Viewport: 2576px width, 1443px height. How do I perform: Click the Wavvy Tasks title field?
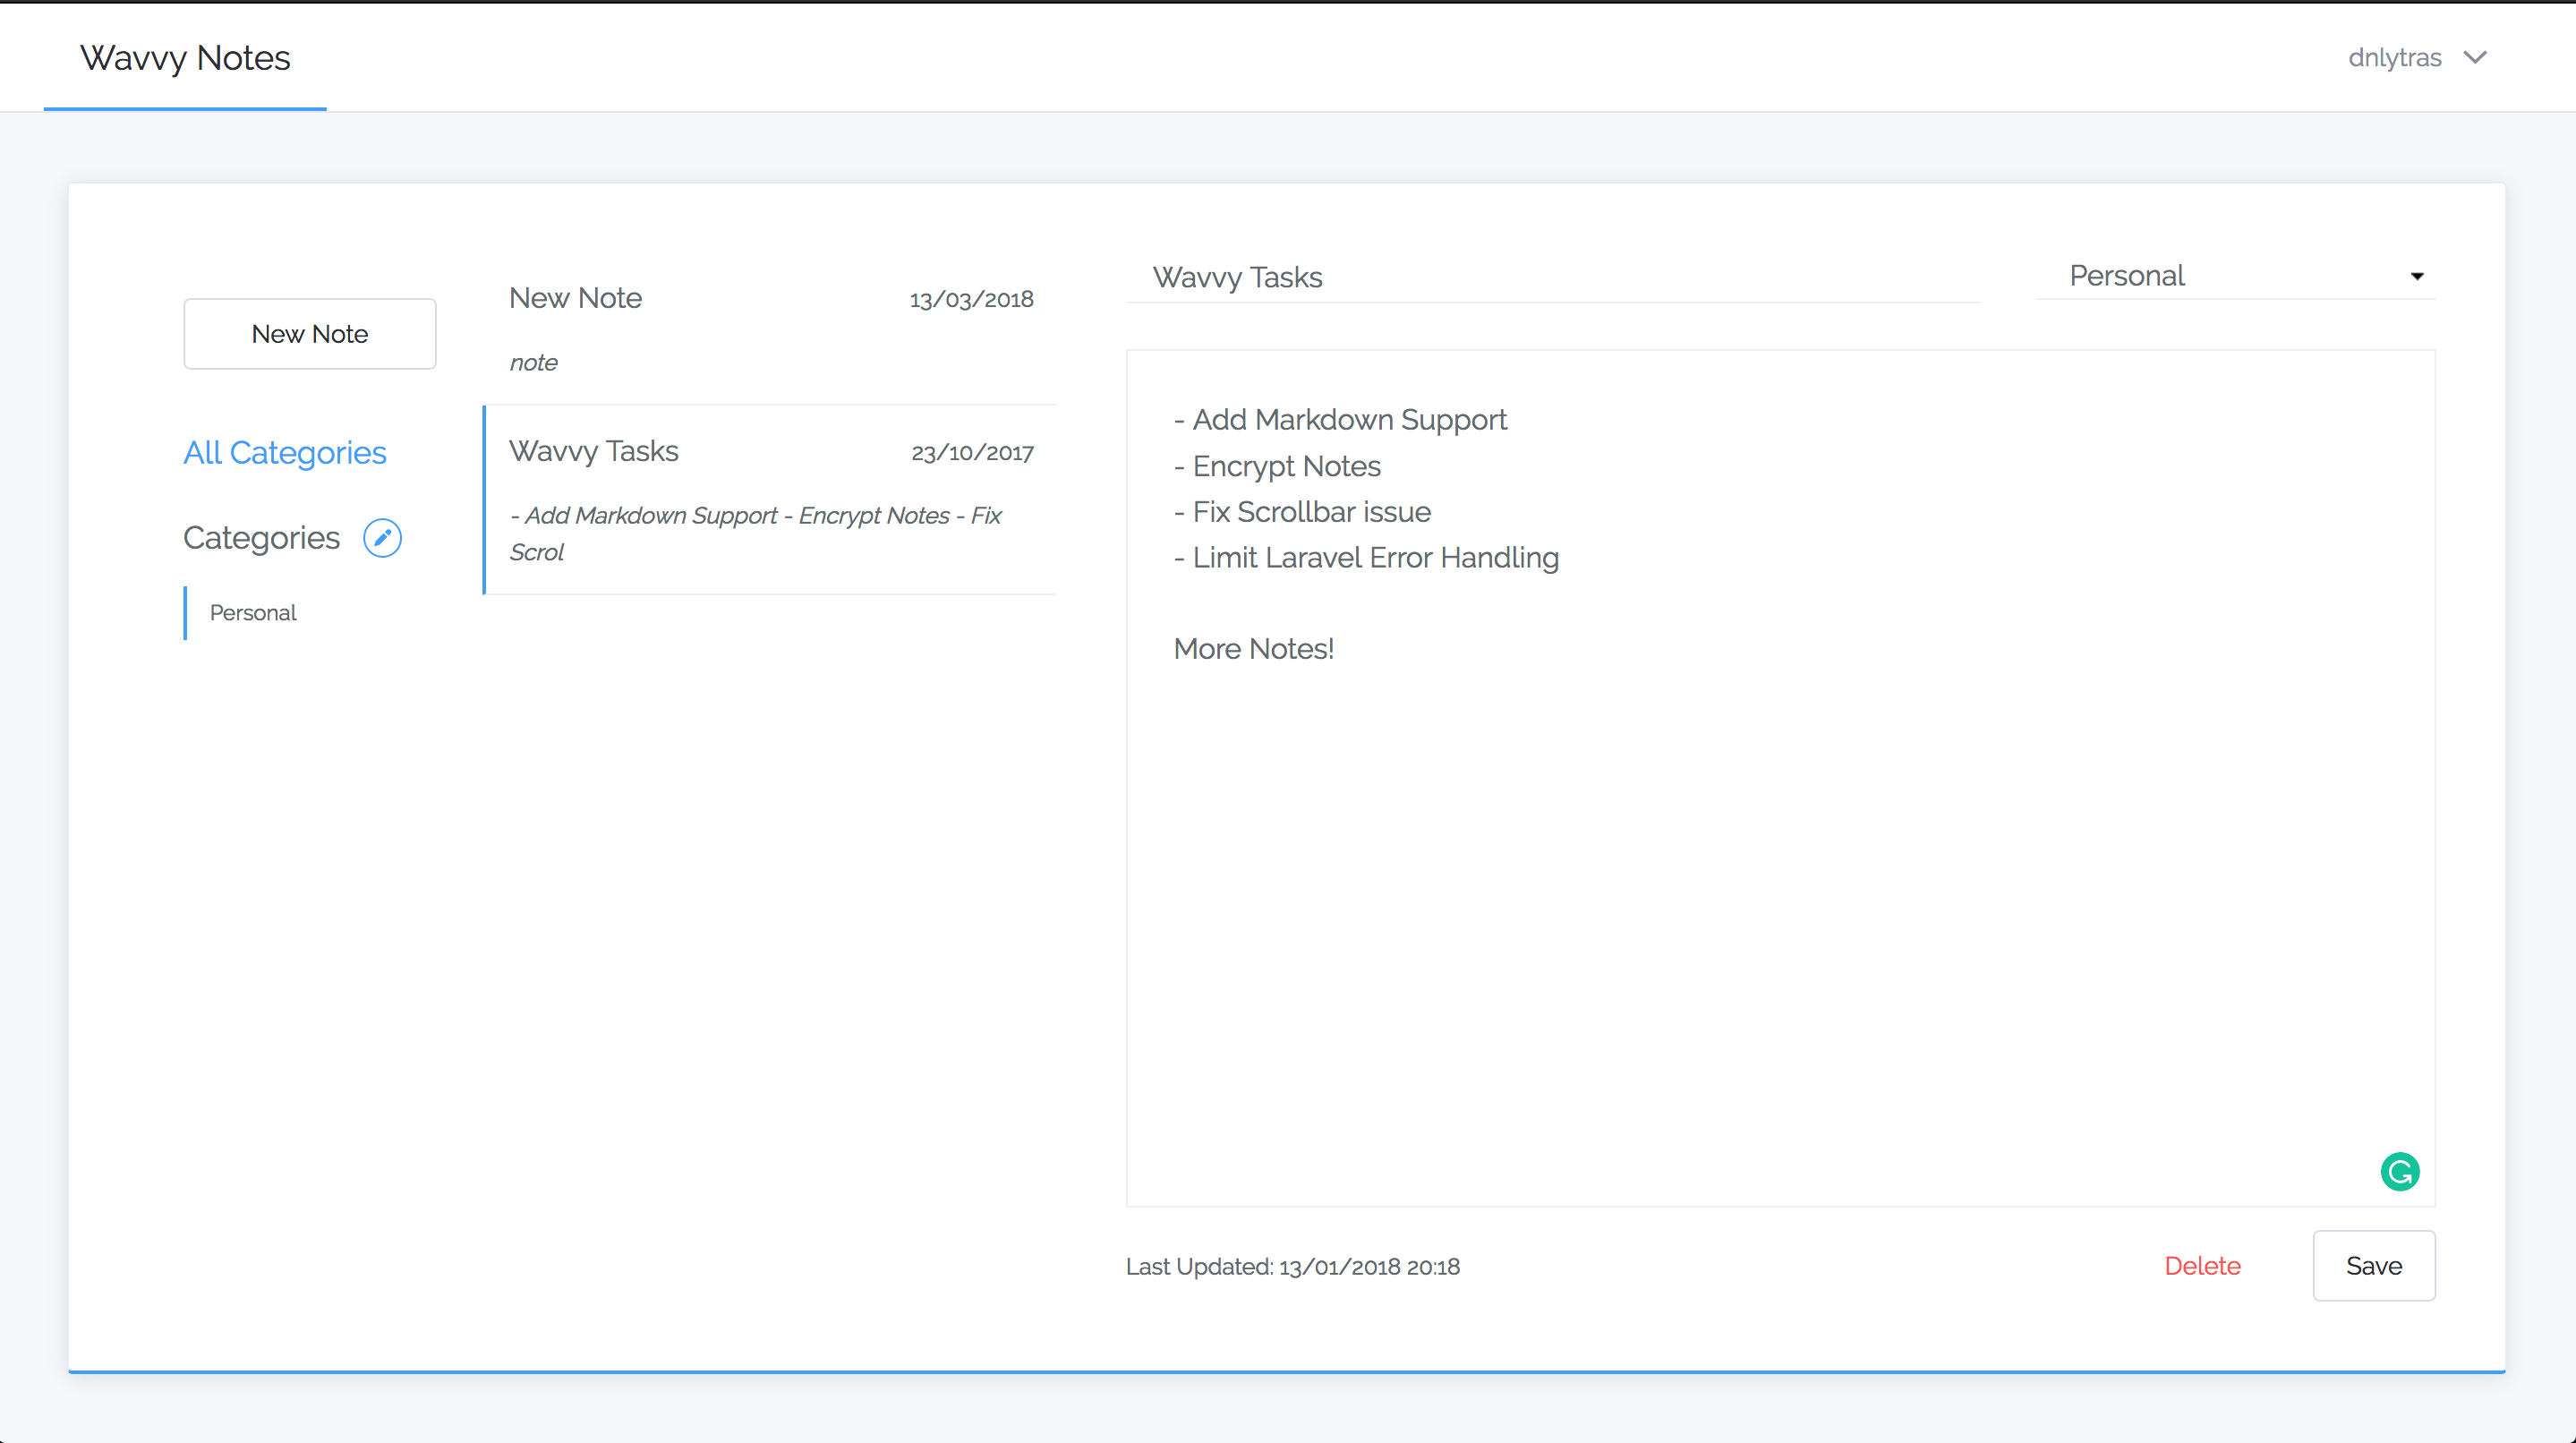coord(1550,277)
